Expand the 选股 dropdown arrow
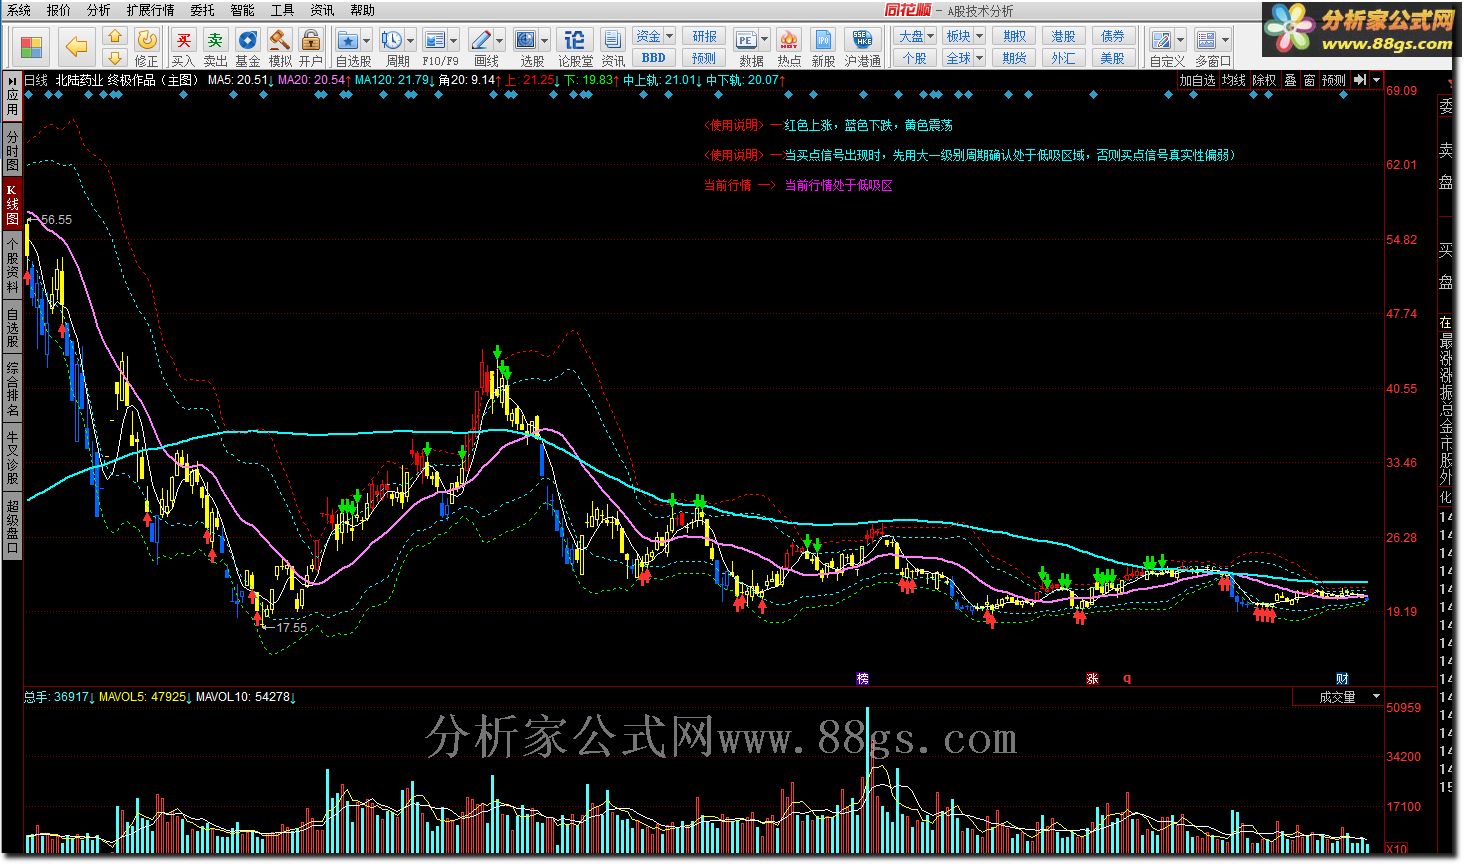1464x864 pixels. (x=545, y=41)
